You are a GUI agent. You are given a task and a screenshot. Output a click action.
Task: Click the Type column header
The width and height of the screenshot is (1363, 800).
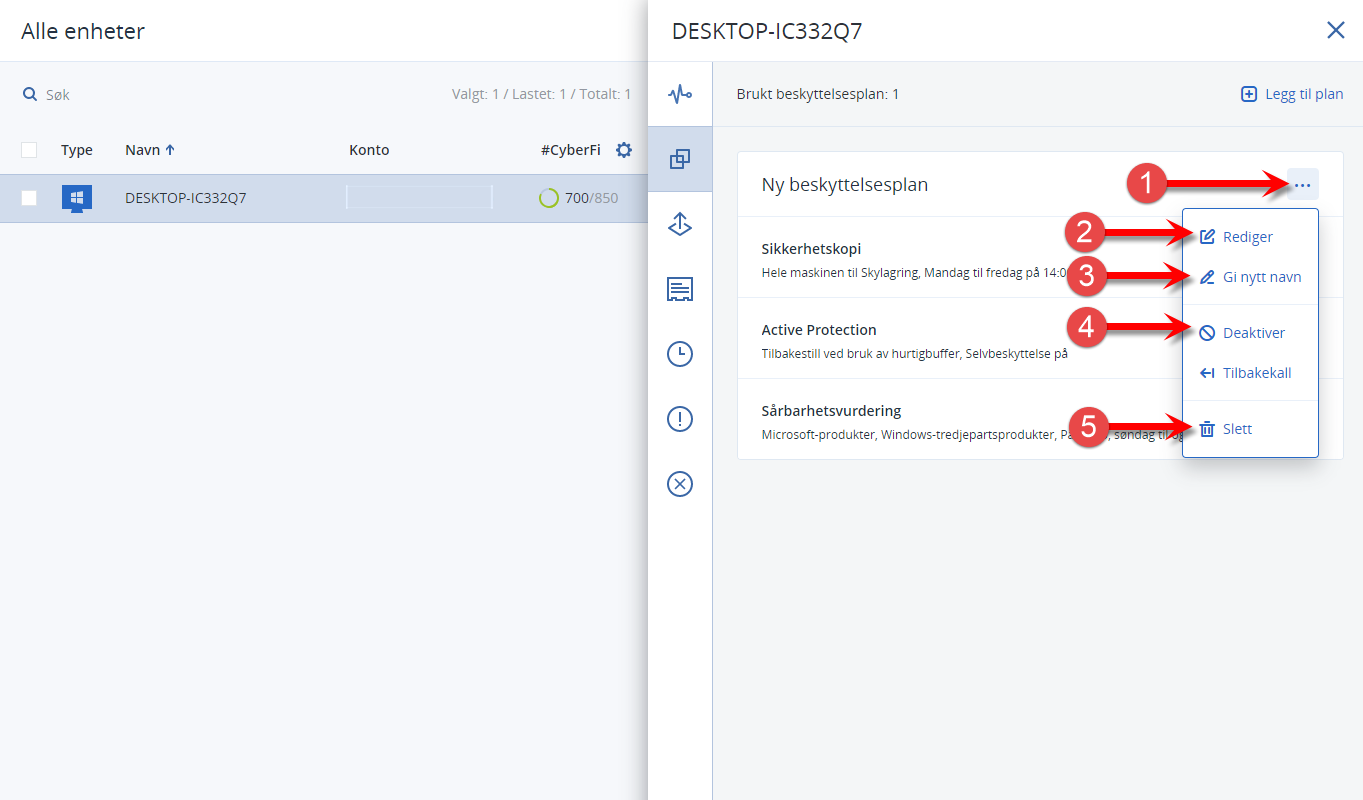[x=77, y=150]
